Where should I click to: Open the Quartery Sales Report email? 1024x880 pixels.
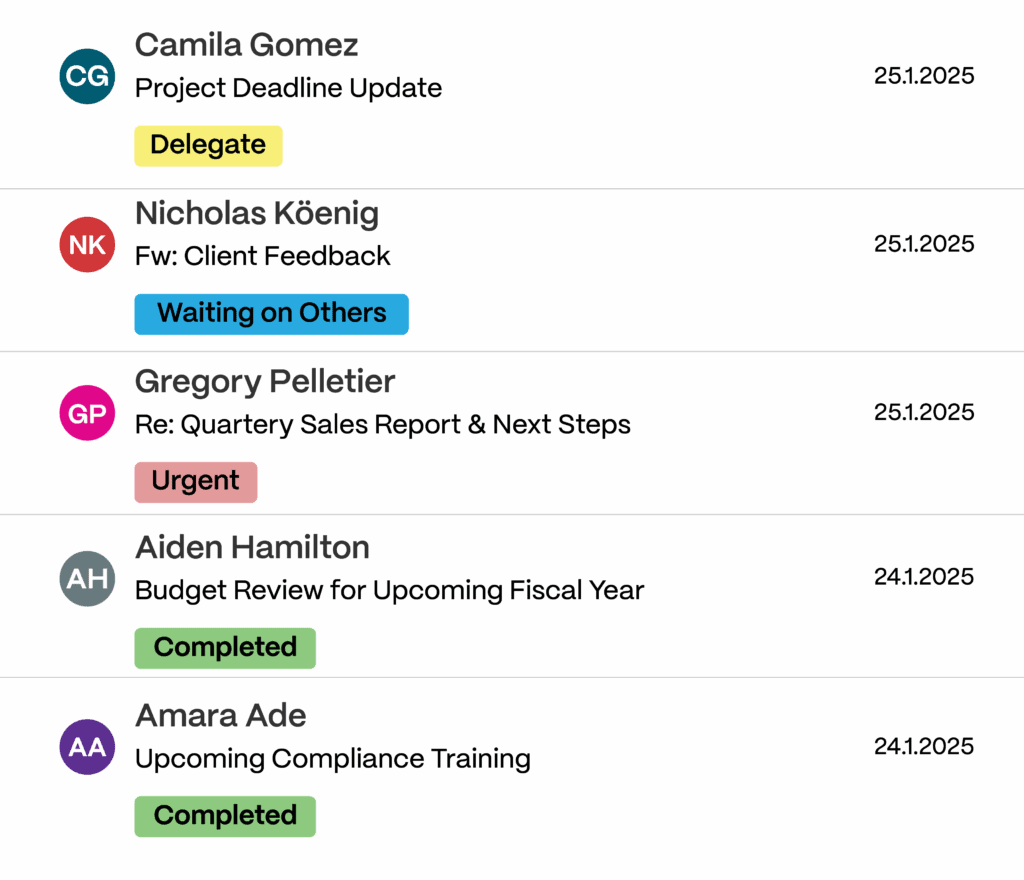[382, 424]
